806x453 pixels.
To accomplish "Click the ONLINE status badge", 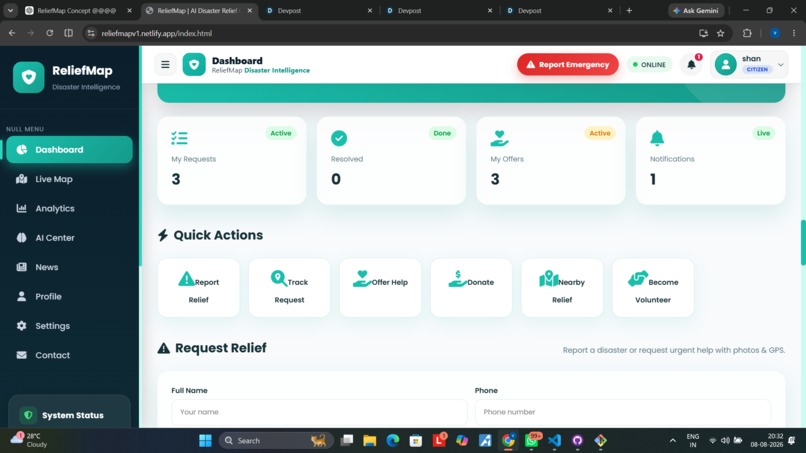I will click(649, 65).
